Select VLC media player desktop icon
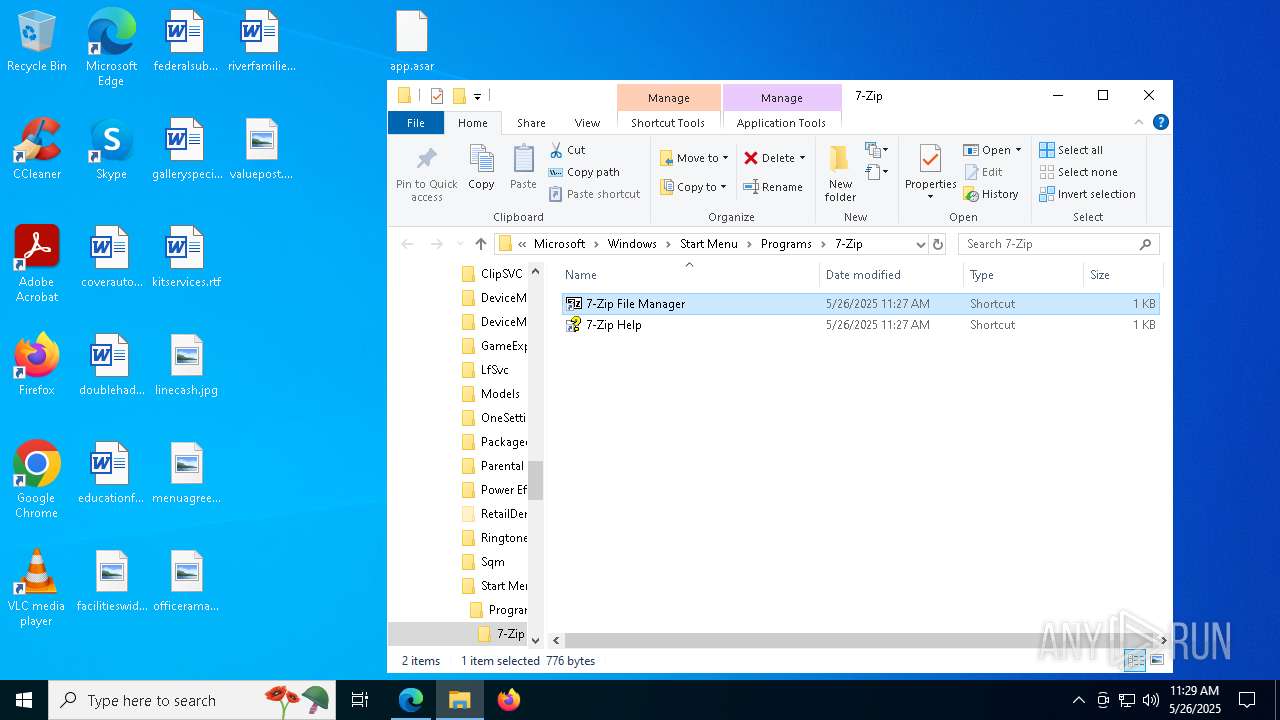Viewport: 1280px width, 720px height. [x=36, y=588]
